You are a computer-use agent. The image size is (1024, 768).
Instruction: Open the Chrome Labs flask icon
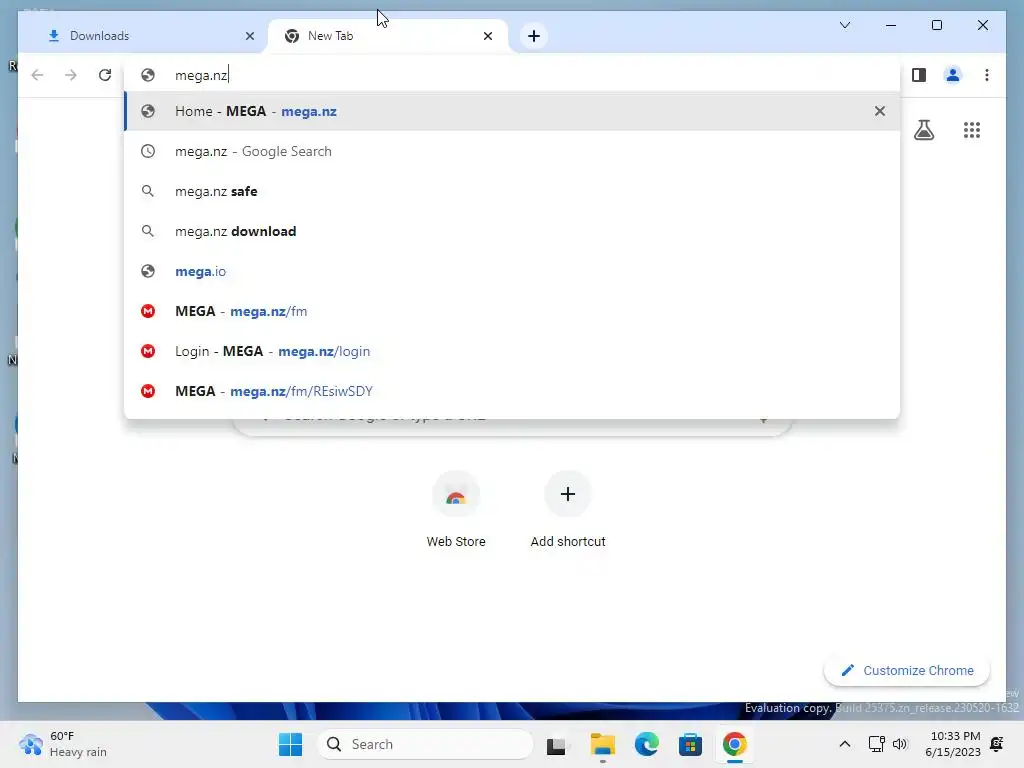[923, 130]
